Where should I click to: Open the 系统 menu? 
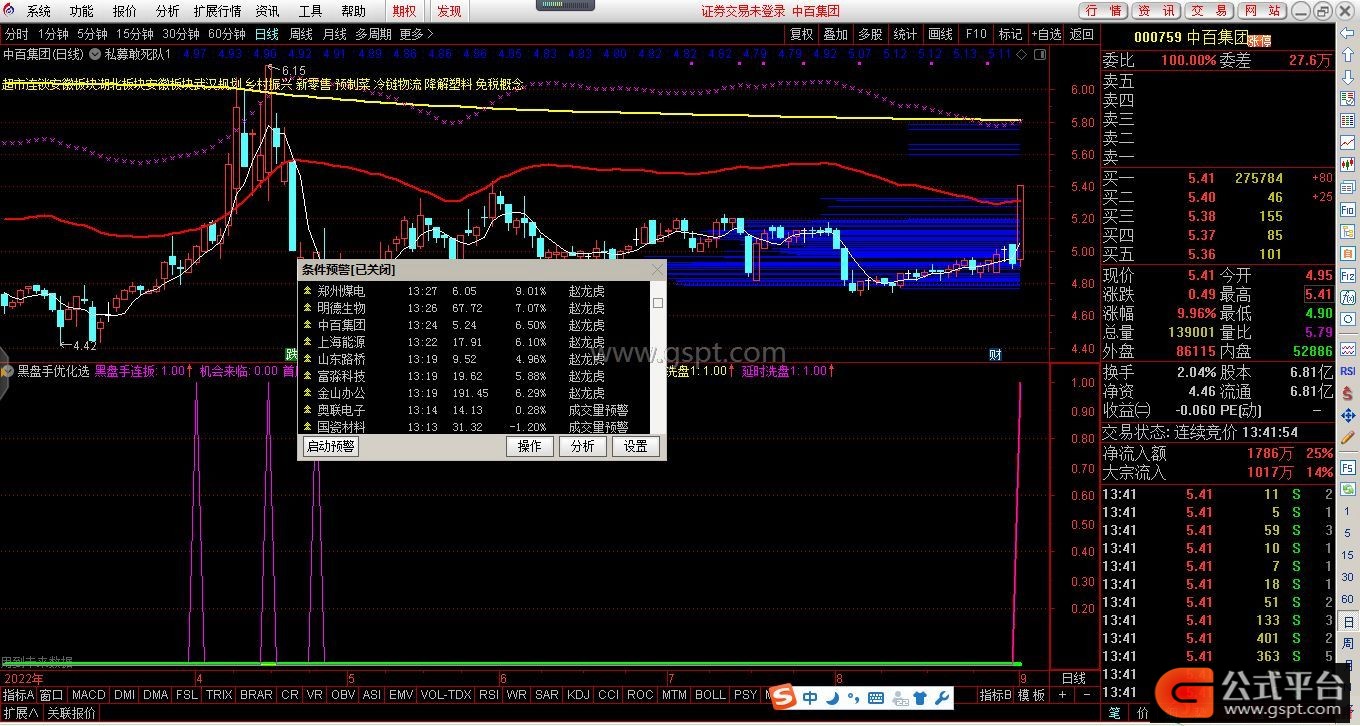(39, 11)
